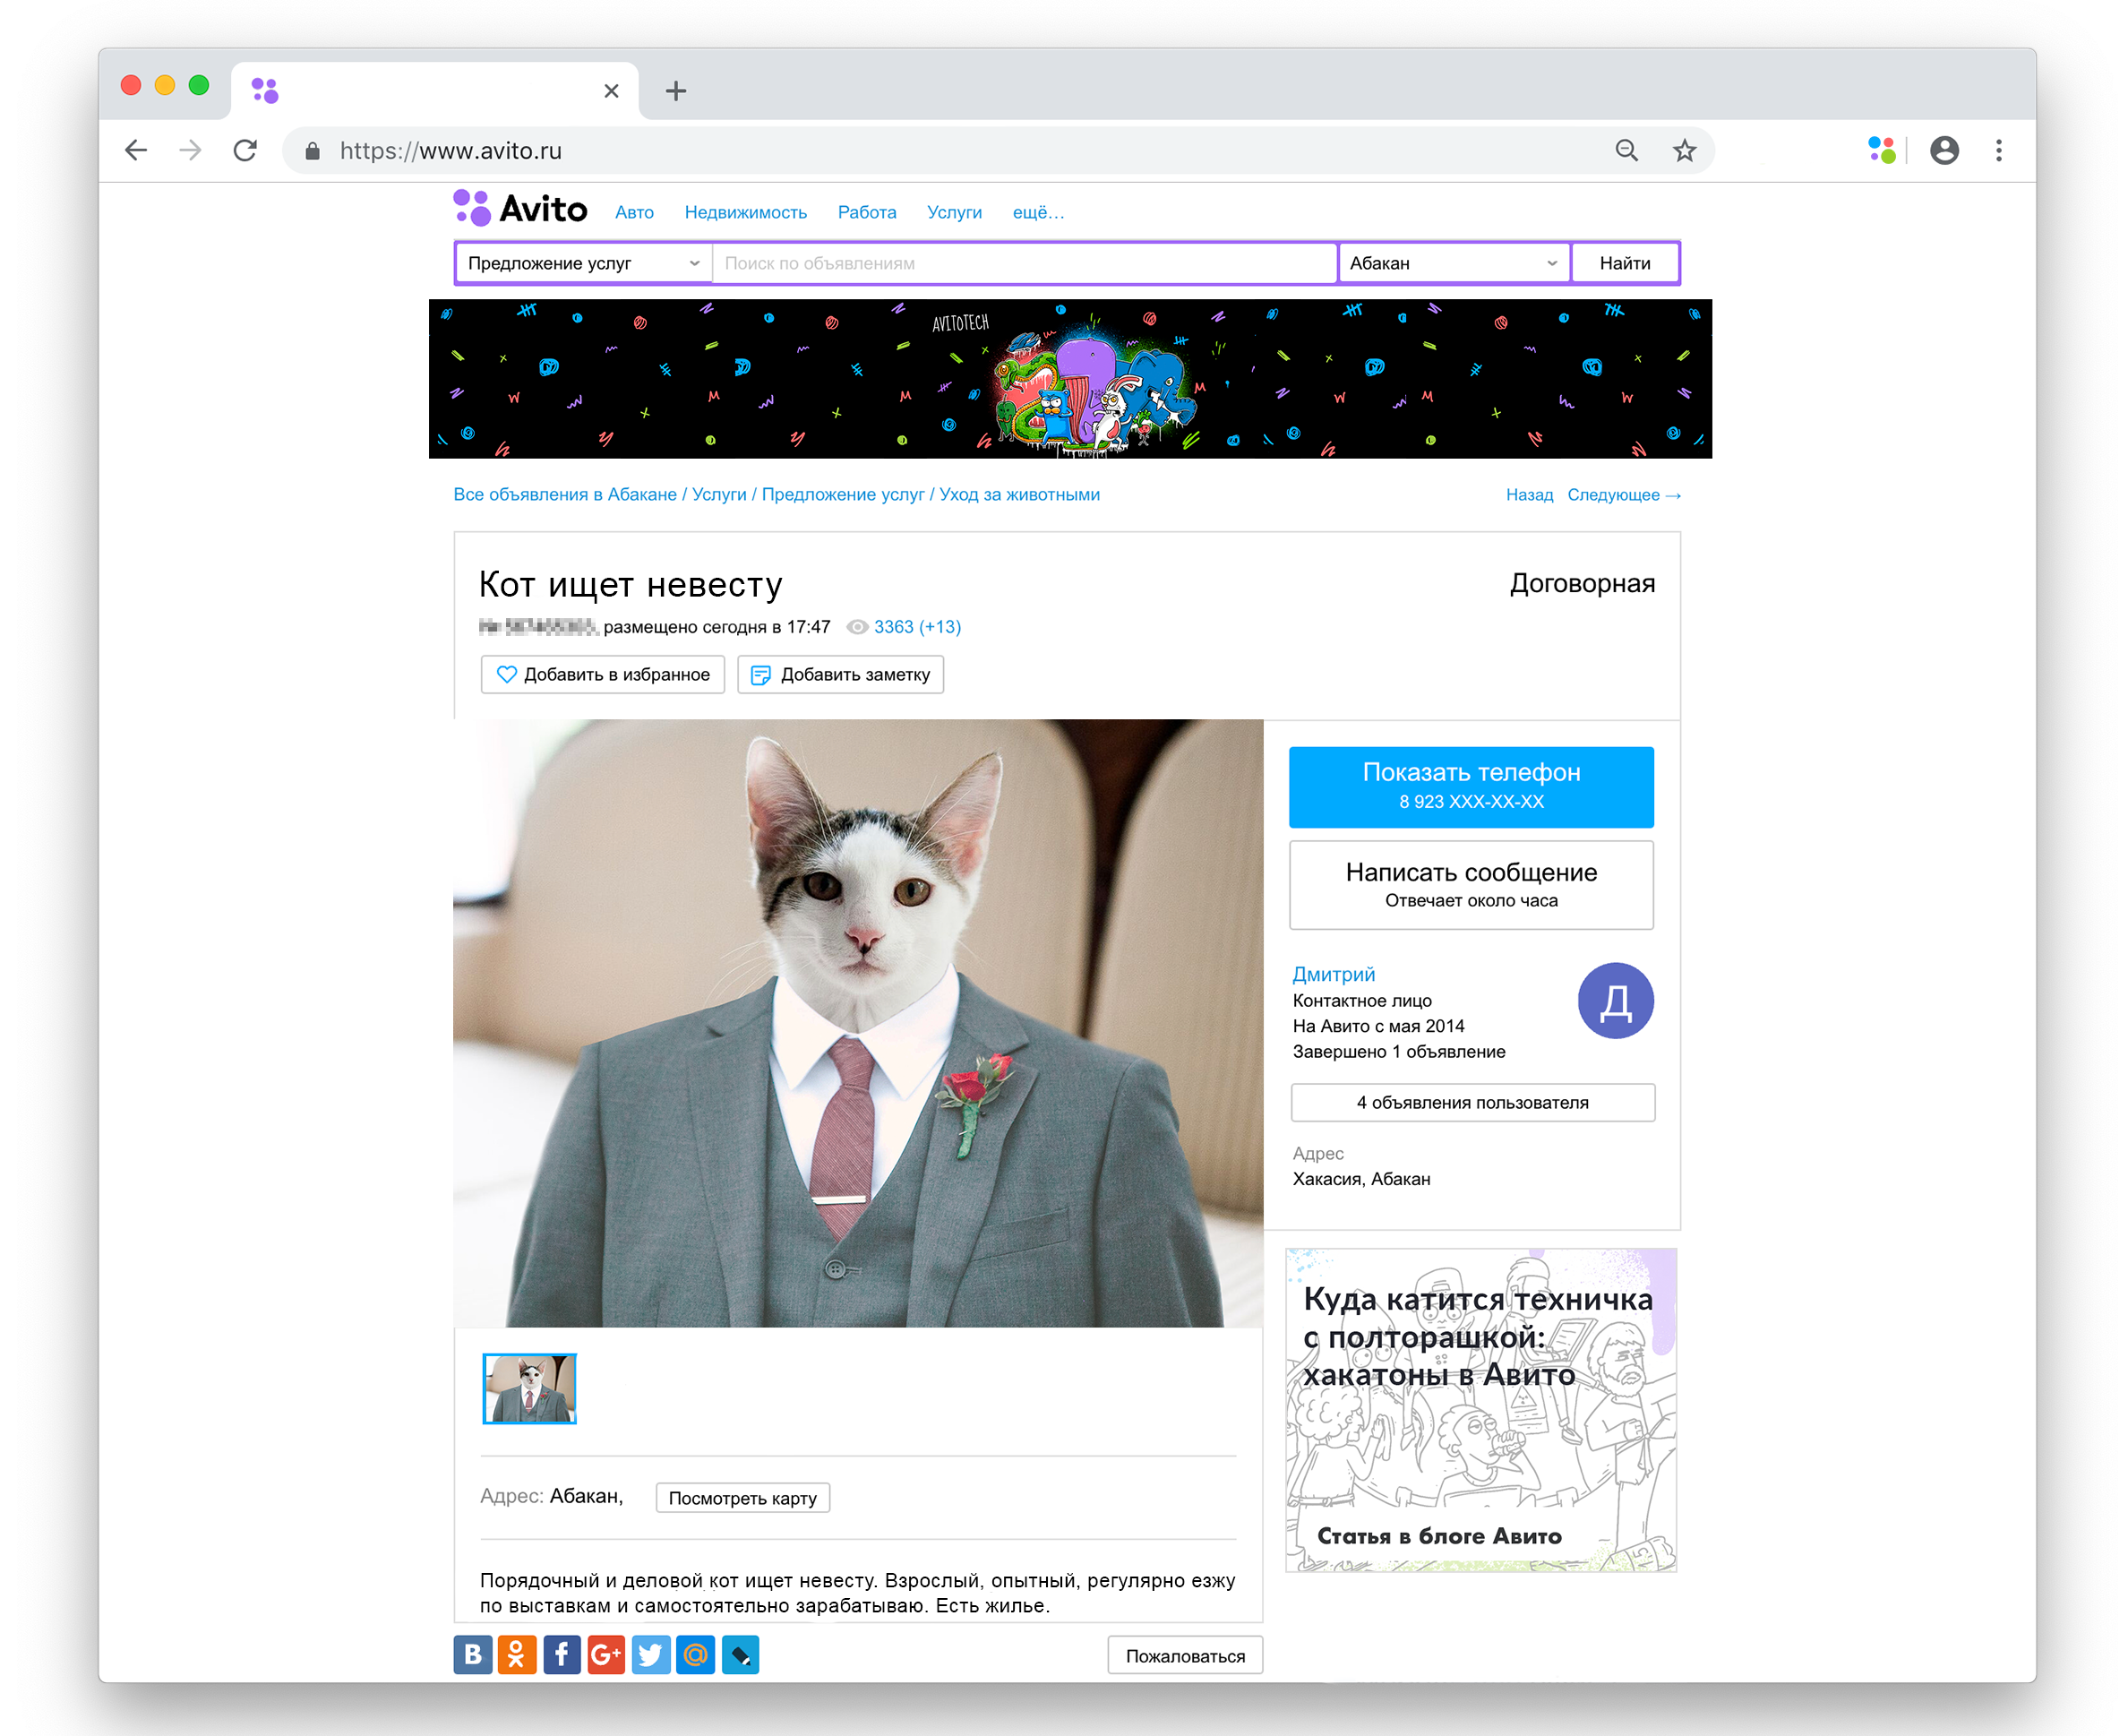The height and width of the screenshot is (1736, 2128).
Task: Share listing via VK icon
Action: [473, 1655]
